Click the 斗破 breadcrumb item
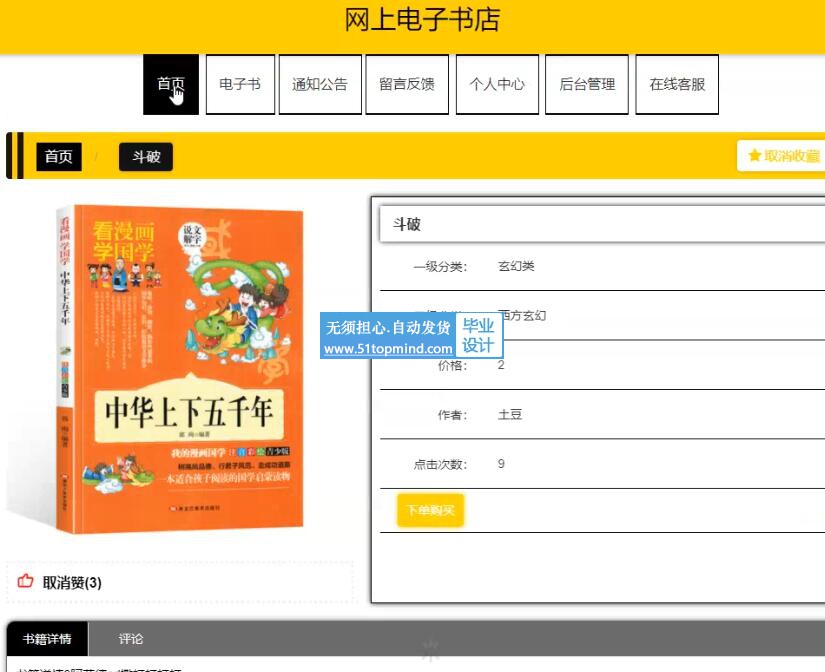825x672 pixels. tap(146, 156)
